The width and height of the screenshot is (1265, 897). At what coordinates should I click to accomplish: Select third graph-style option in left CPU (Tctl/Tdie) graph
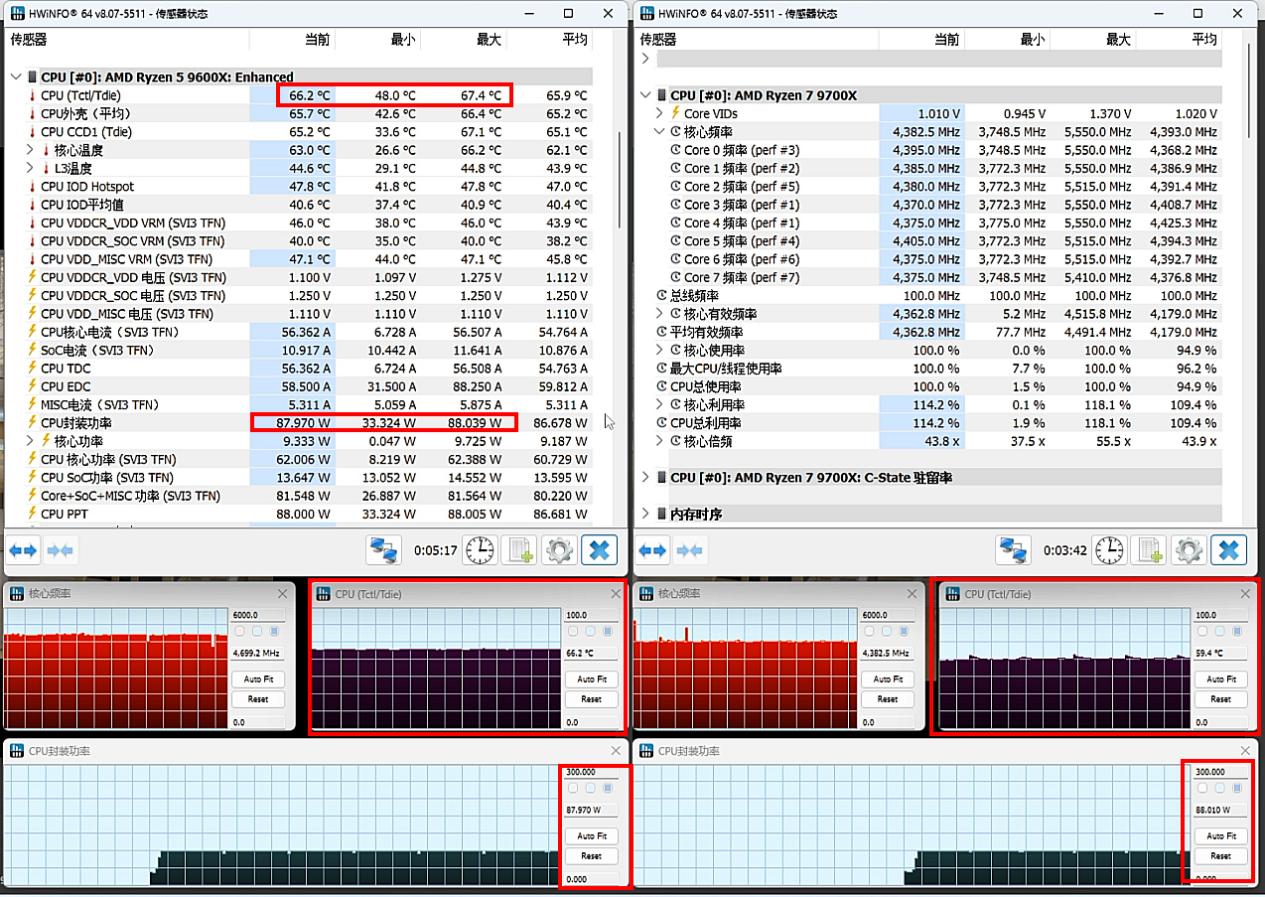point(607,632)
